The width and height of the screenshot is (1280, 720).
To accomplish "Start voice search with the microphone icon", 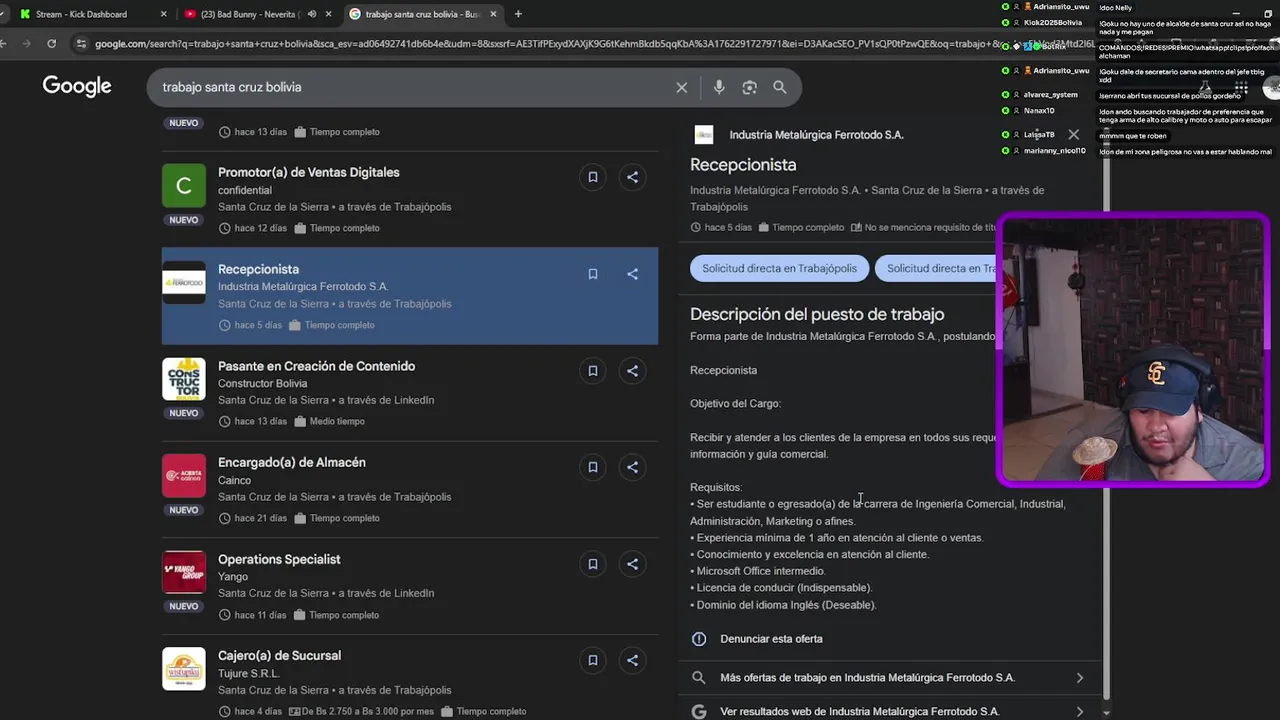I will pyautogui.click(x=719, y=87).
